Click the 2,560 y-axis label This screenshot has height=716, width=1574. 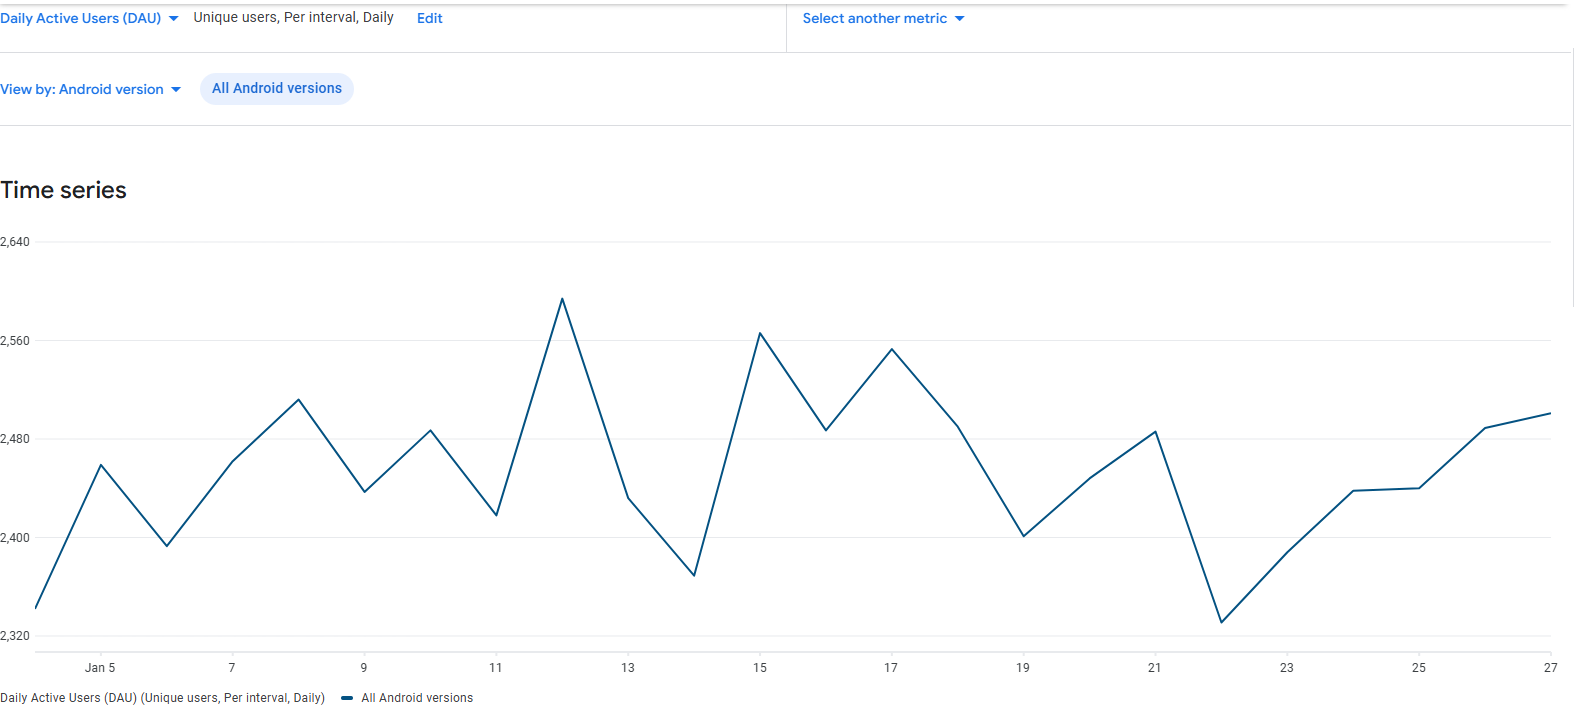pos(15,341)
